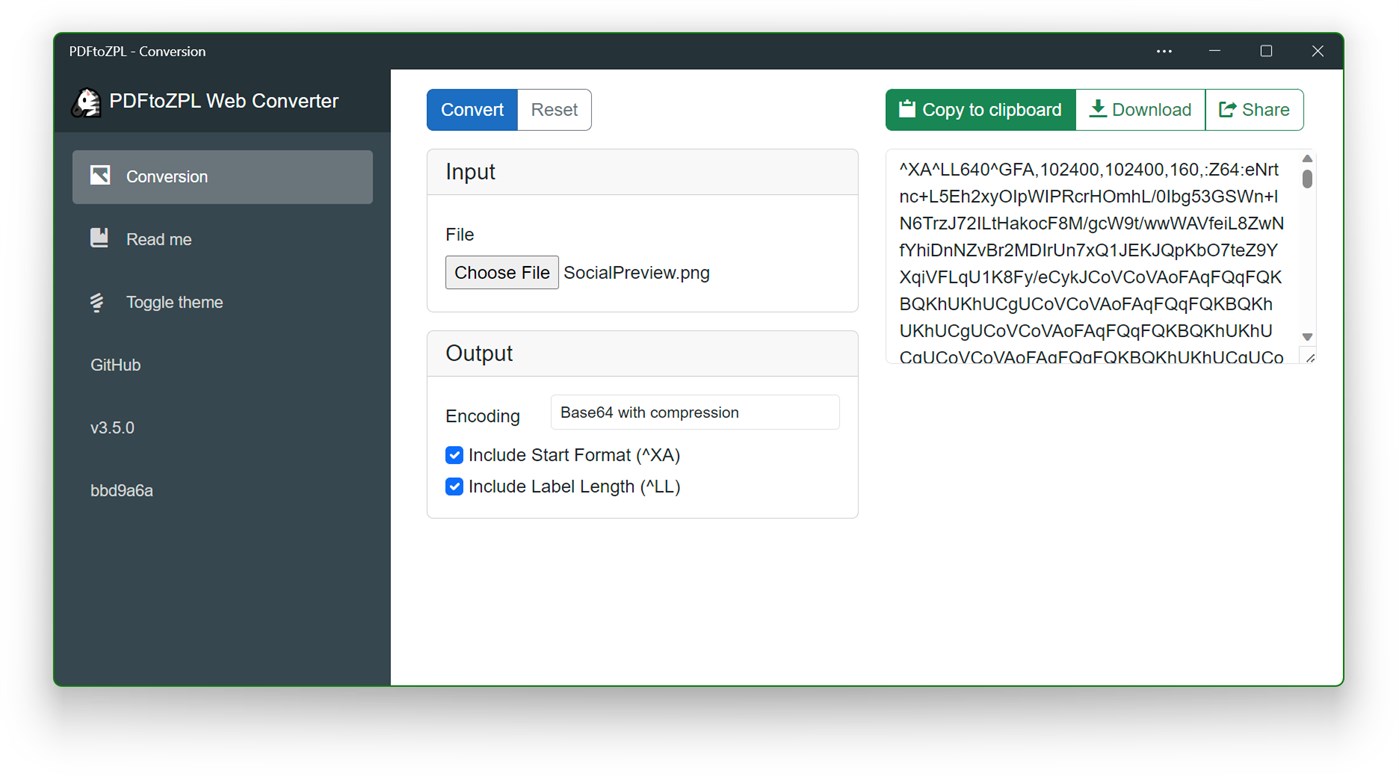The width and height of the screenshot is (1399, 777).
Task: Click the Read me book icon
Action: click(99, 238)
